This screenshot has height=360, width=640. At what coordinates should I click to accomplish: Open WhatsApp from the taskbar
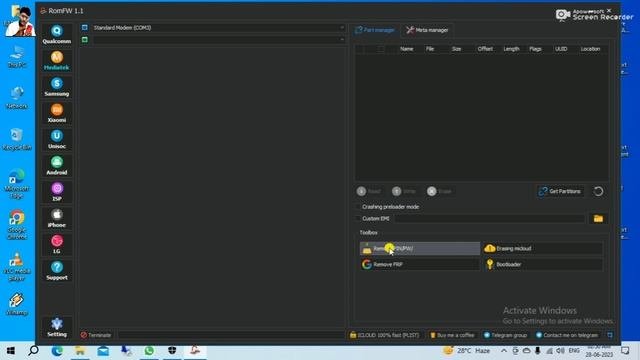[x=149, y=351]
